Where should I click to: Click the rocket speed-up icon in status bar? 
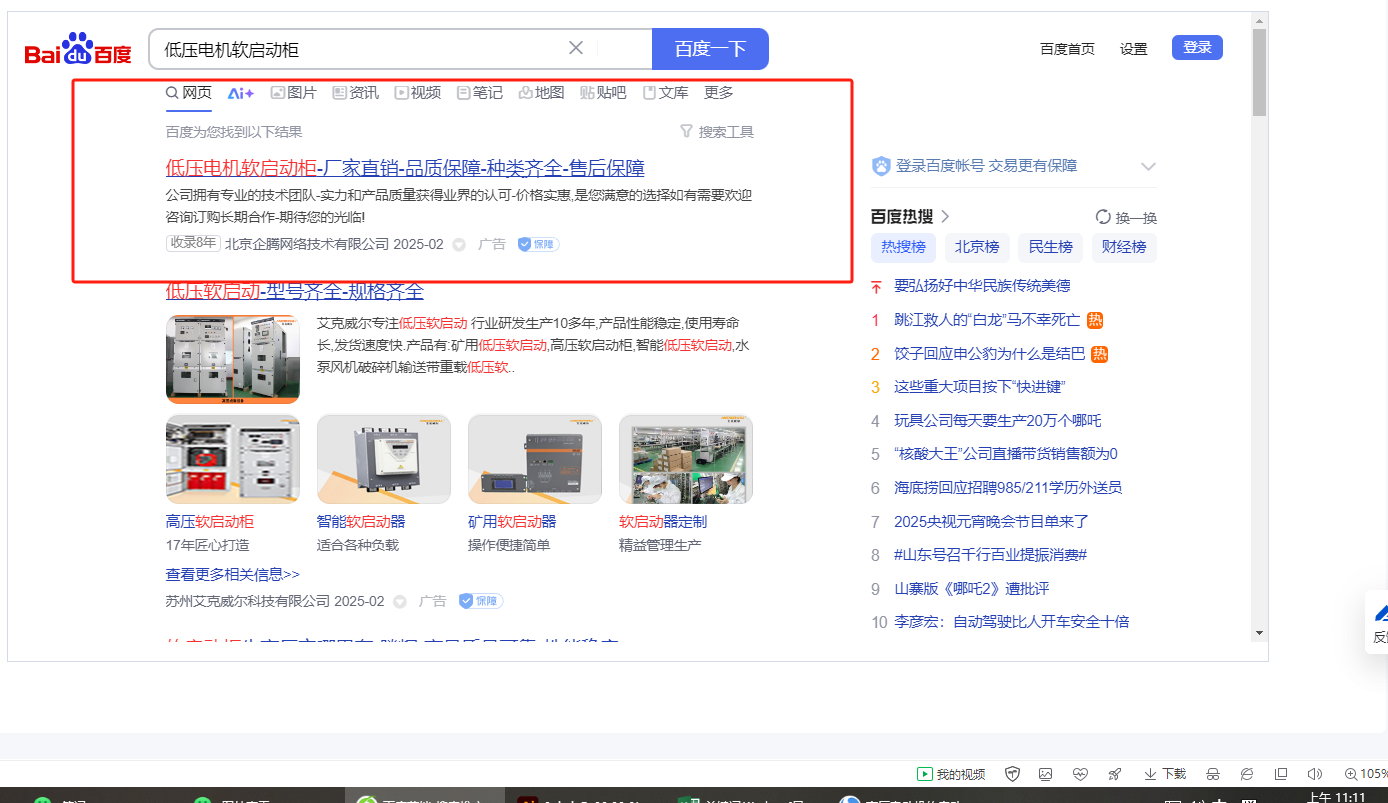(x=1114, y=774)
